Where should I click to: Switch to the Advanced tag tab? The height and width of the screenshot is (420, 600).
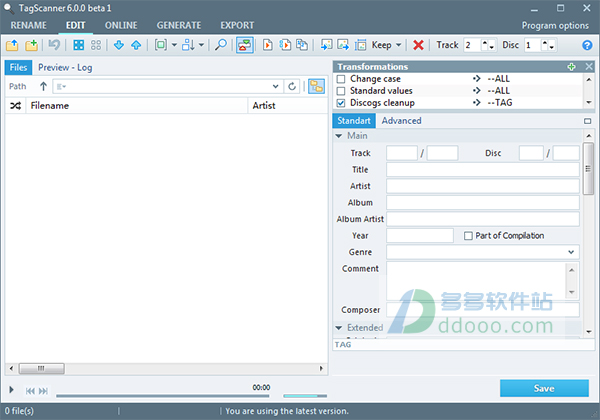[x=401, y=121]
